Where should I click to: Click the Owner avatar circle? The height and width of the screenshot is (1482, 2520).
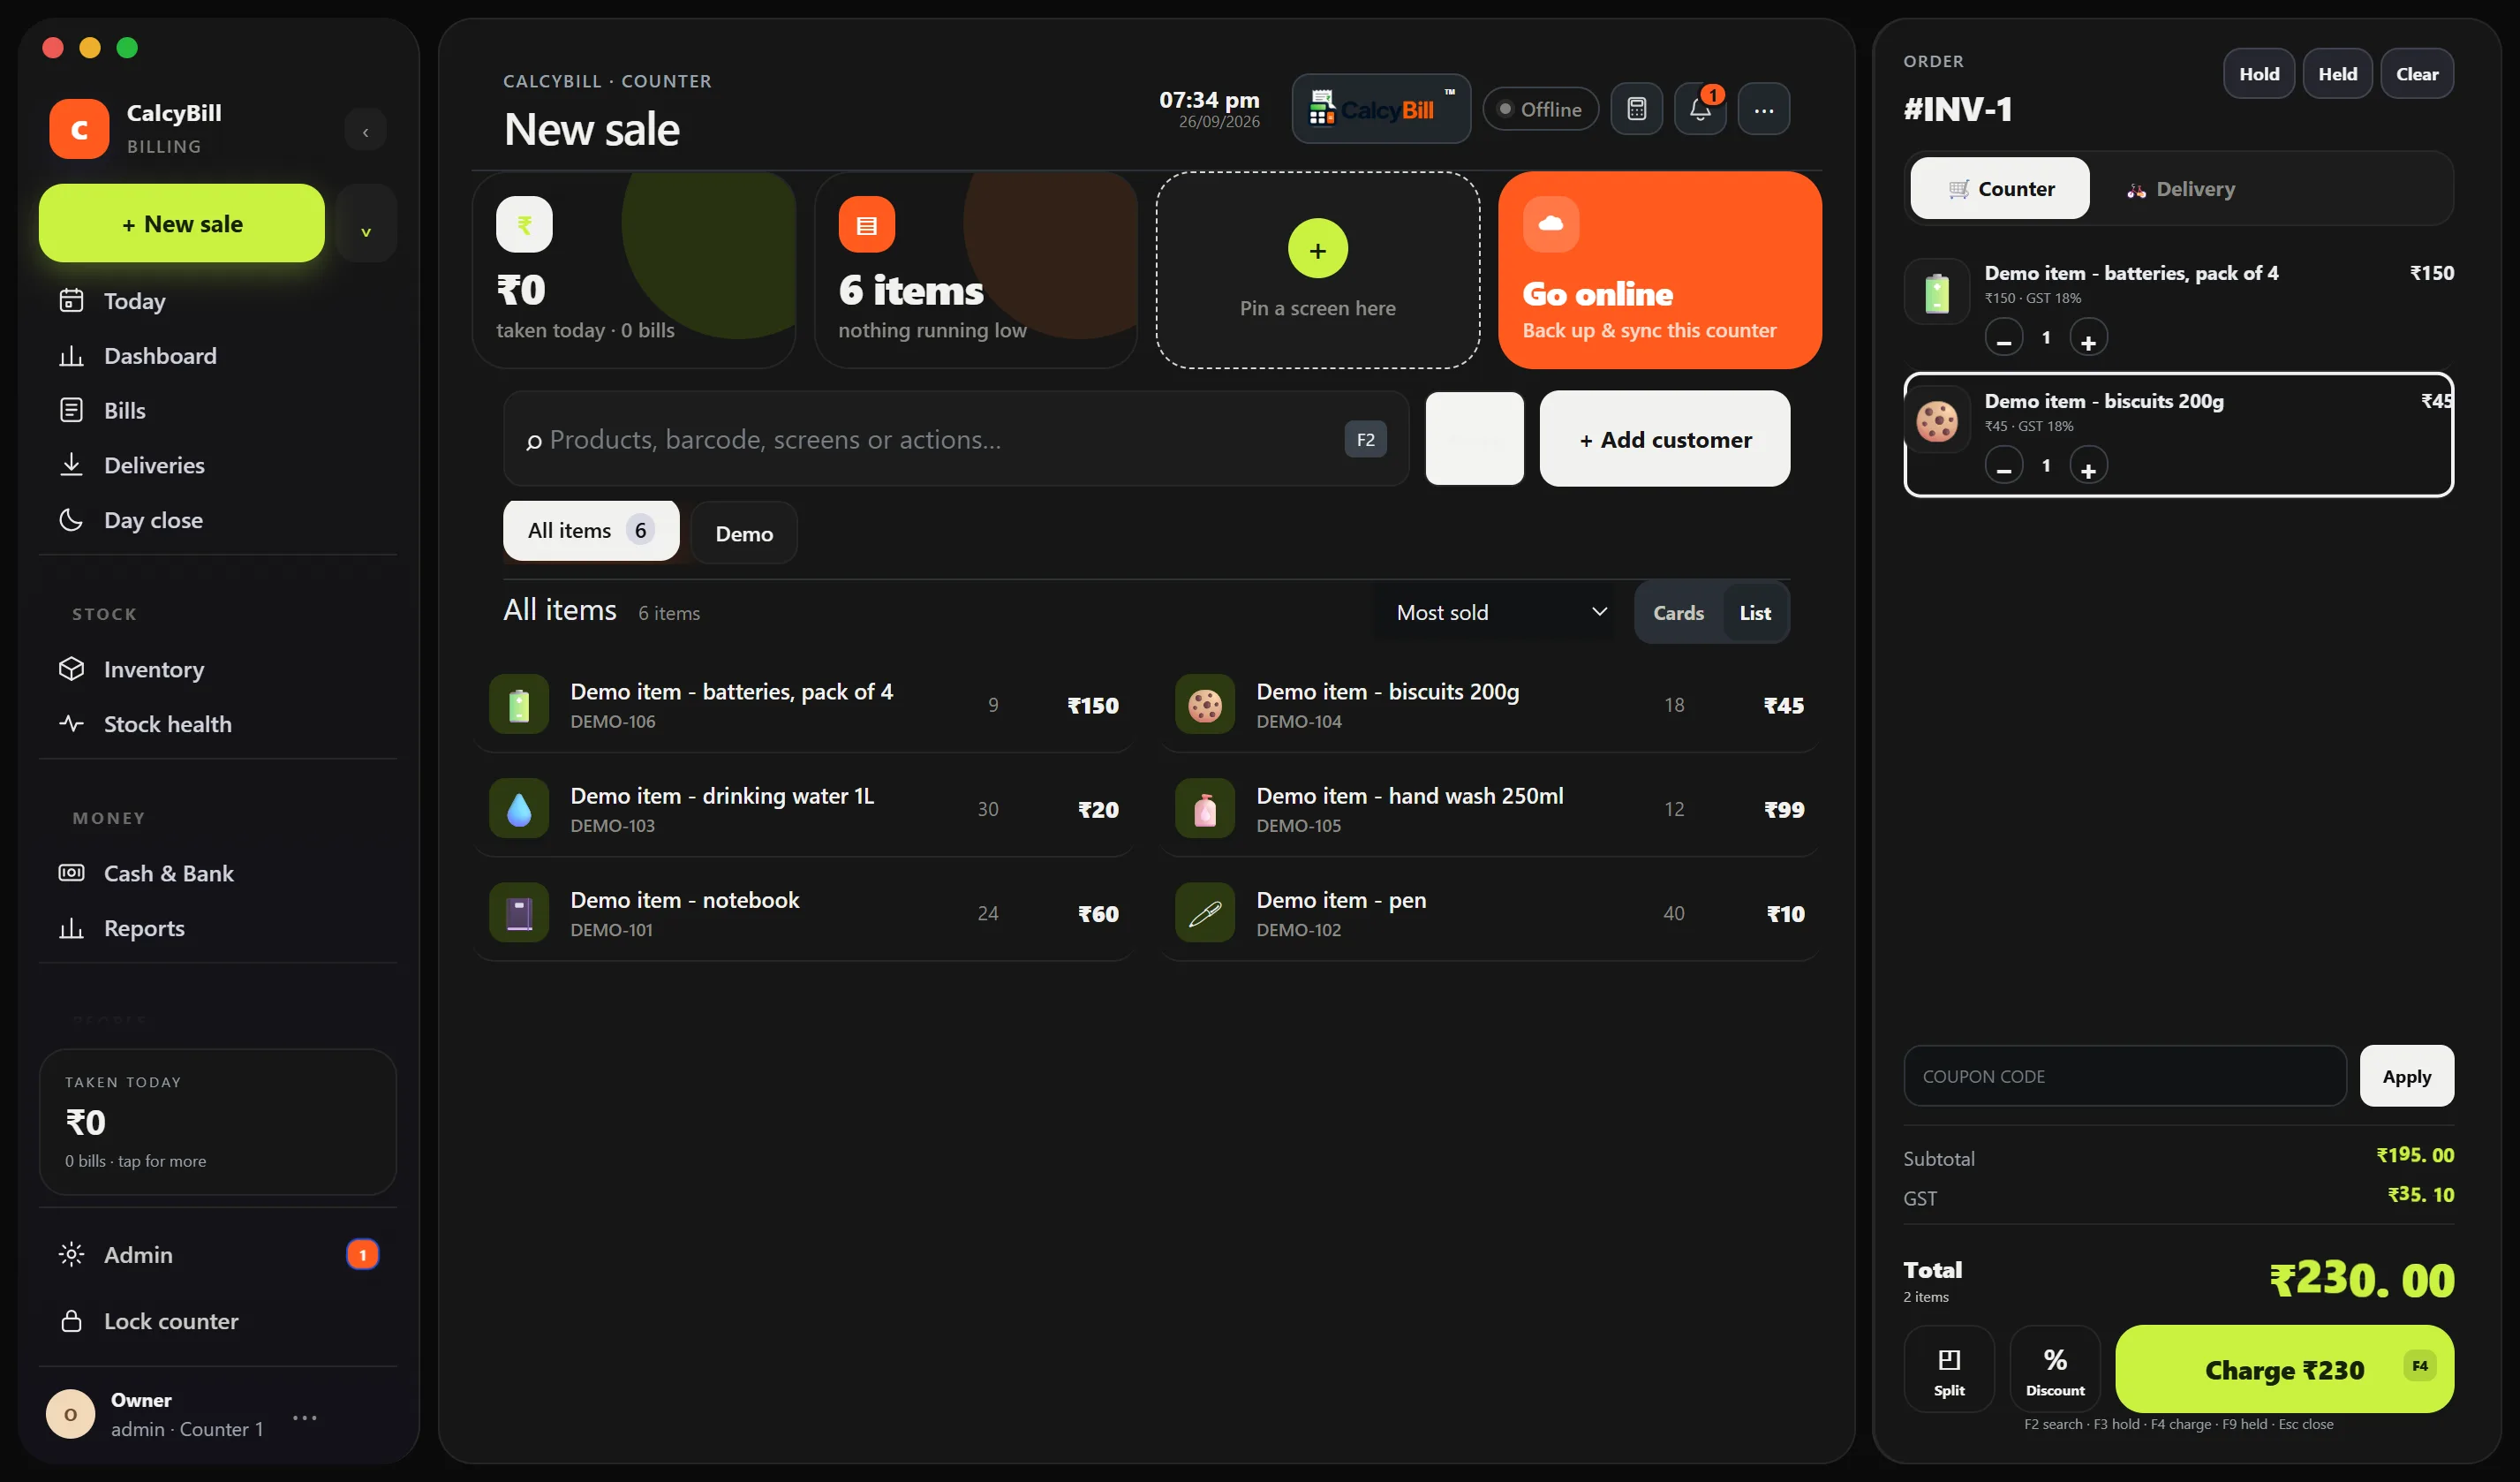[70, 1414]
